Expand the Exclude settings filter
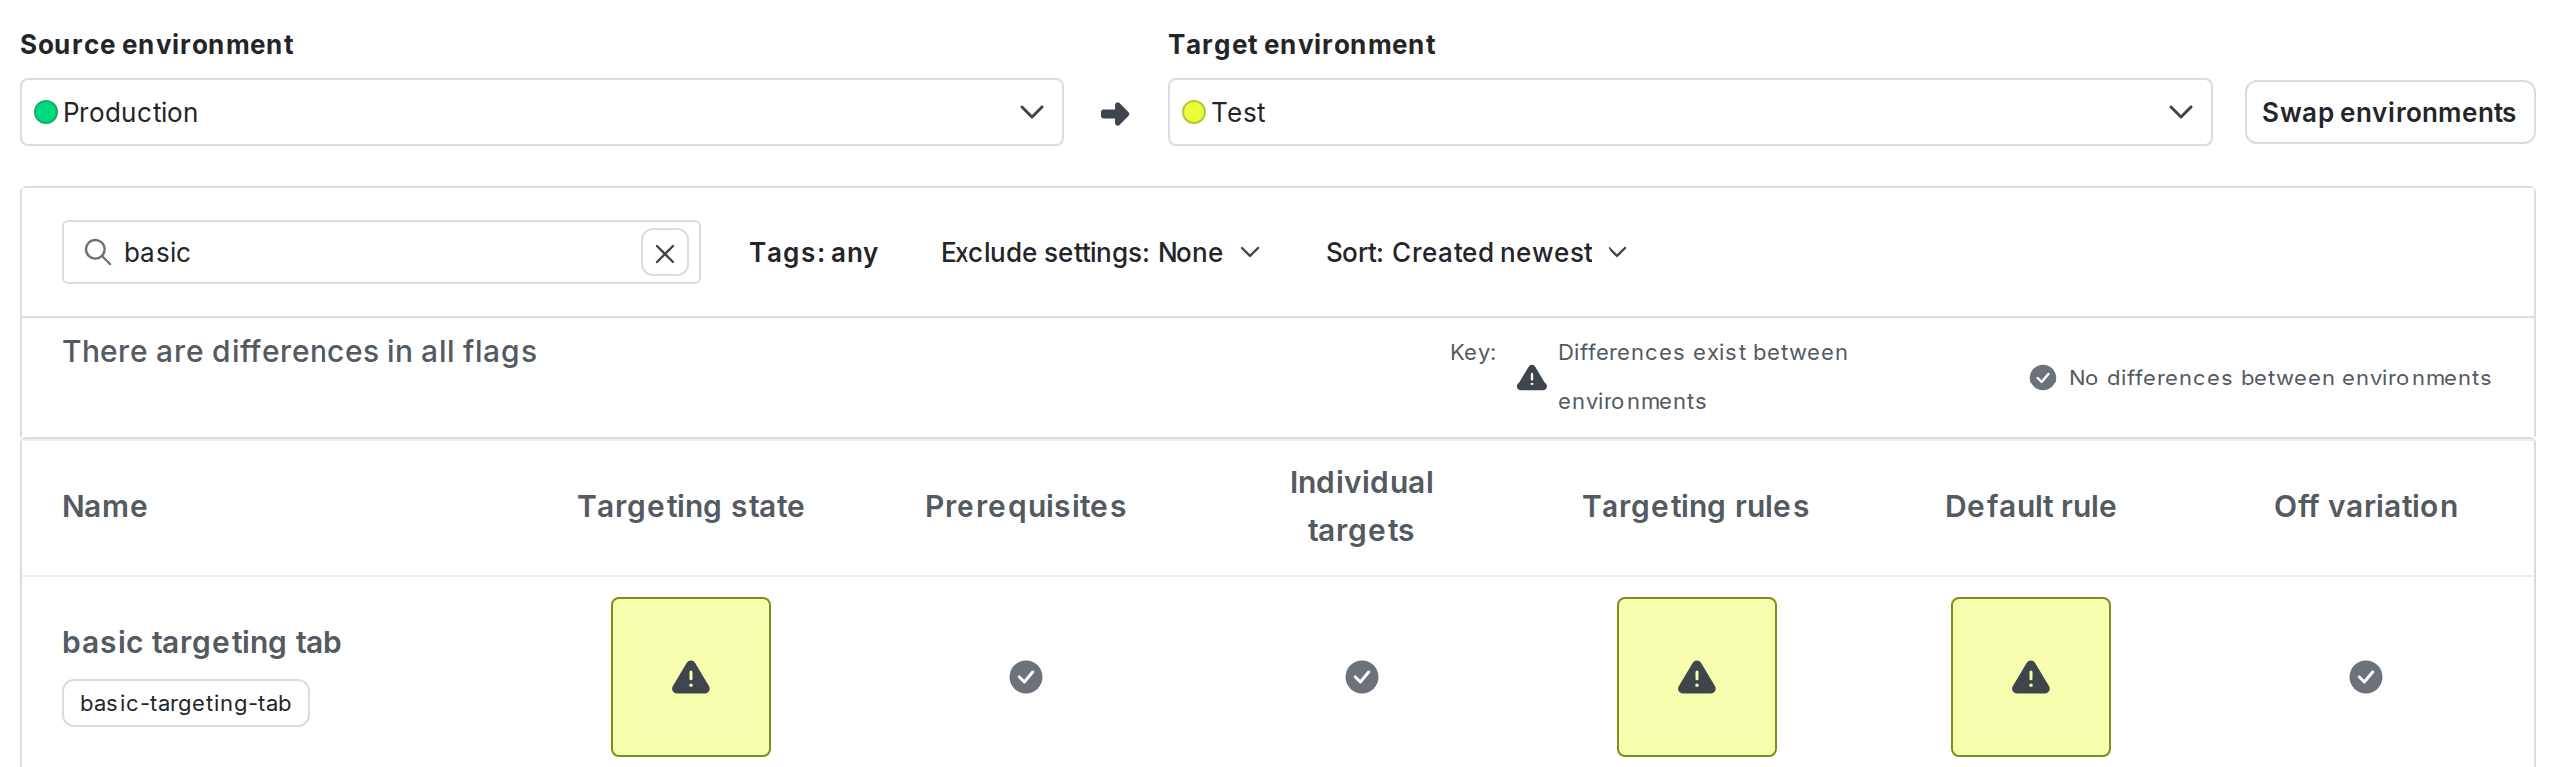Image resolution: width=2576 pixels, height=767 pixels. (x=1099, y=252)
